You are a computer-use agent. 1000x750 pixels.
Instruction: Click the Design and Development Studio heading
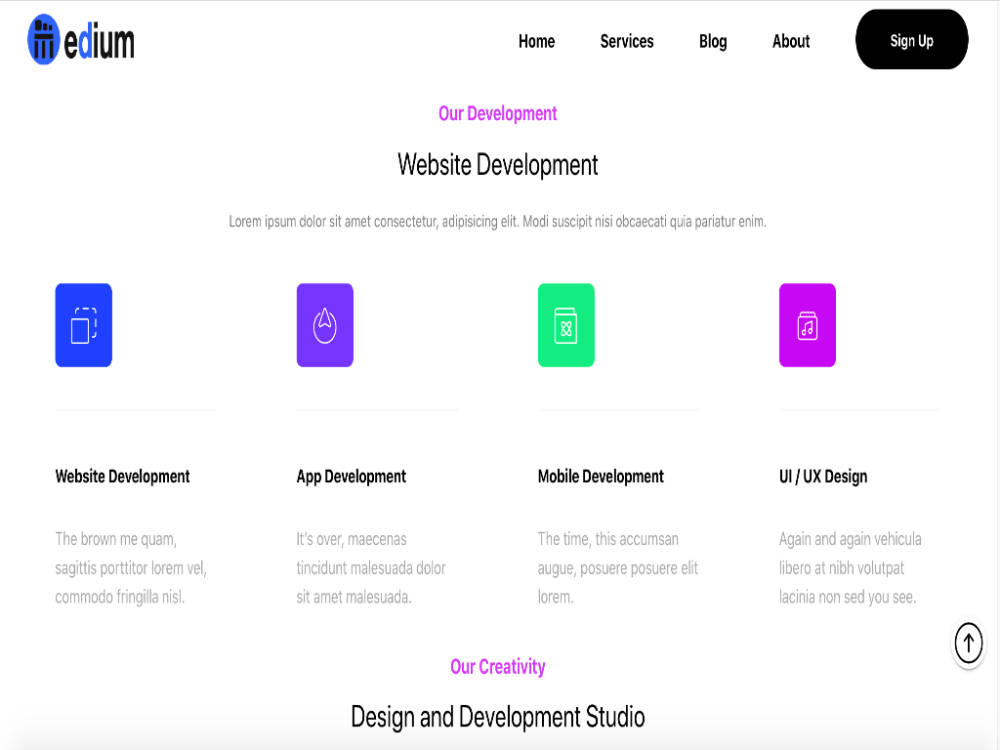point(497,717)
